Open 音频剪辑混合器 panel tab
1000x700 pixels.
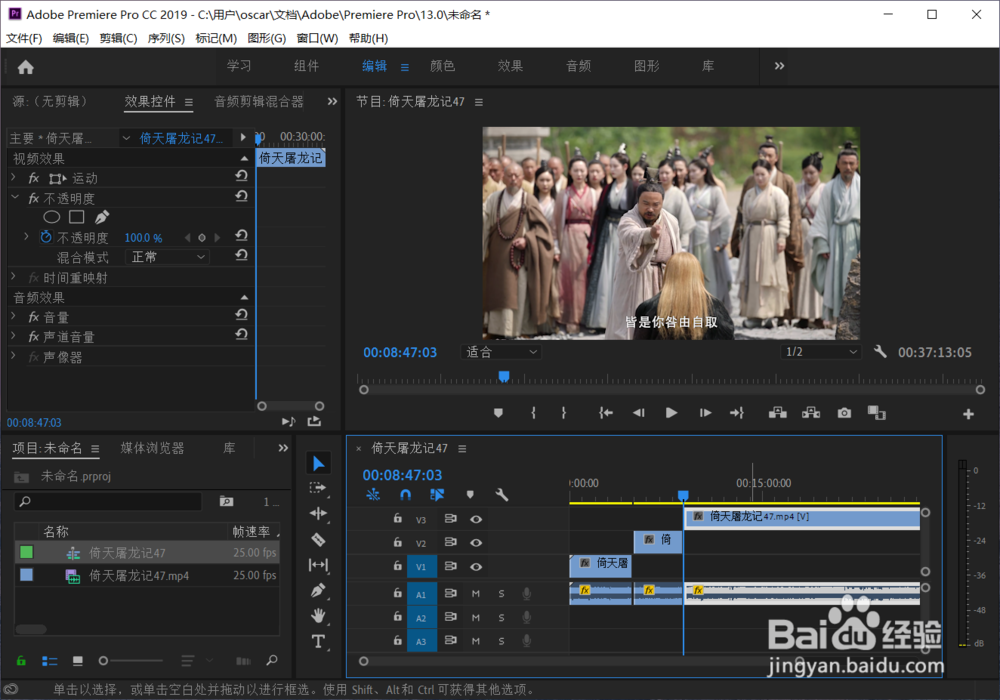click(259, 101)
